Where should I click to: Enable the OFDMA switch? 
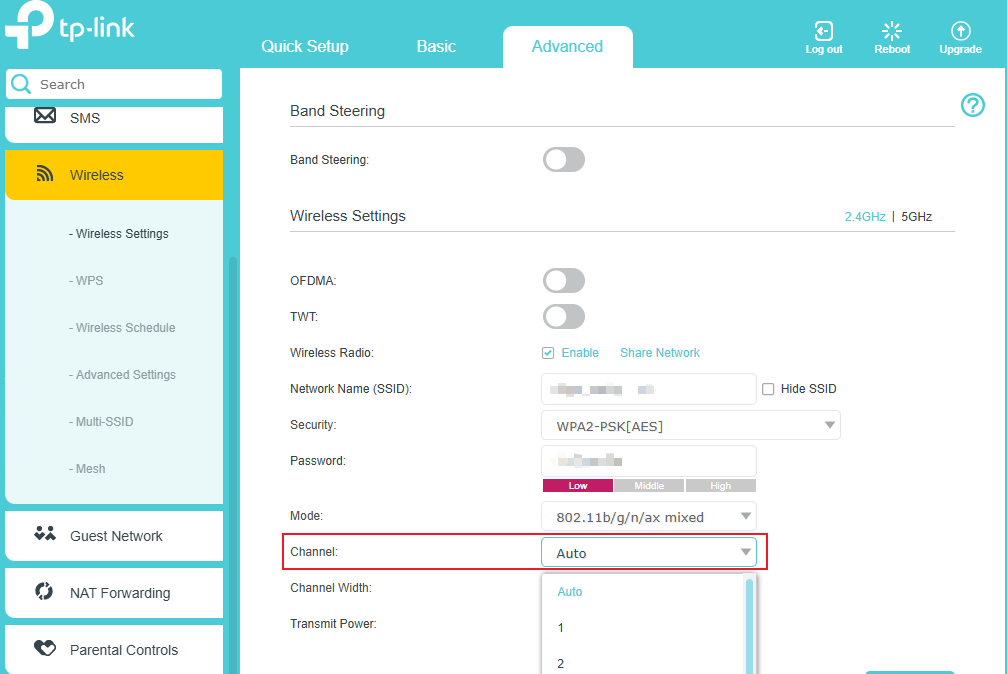click(563, 280)
